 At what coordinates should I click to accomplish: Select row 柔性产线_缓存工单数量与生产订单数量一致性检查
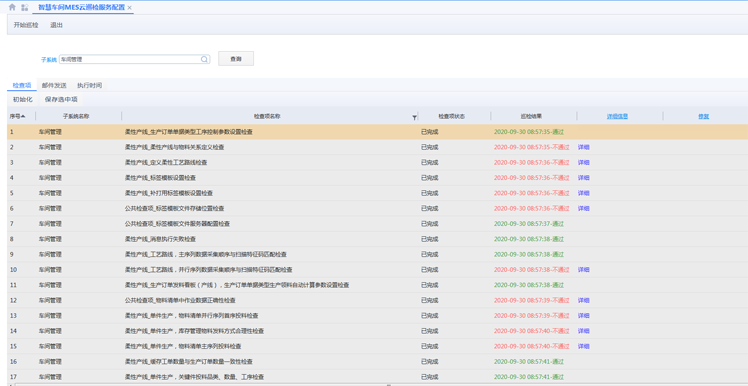pyautogui.click(x=377, y=361)
